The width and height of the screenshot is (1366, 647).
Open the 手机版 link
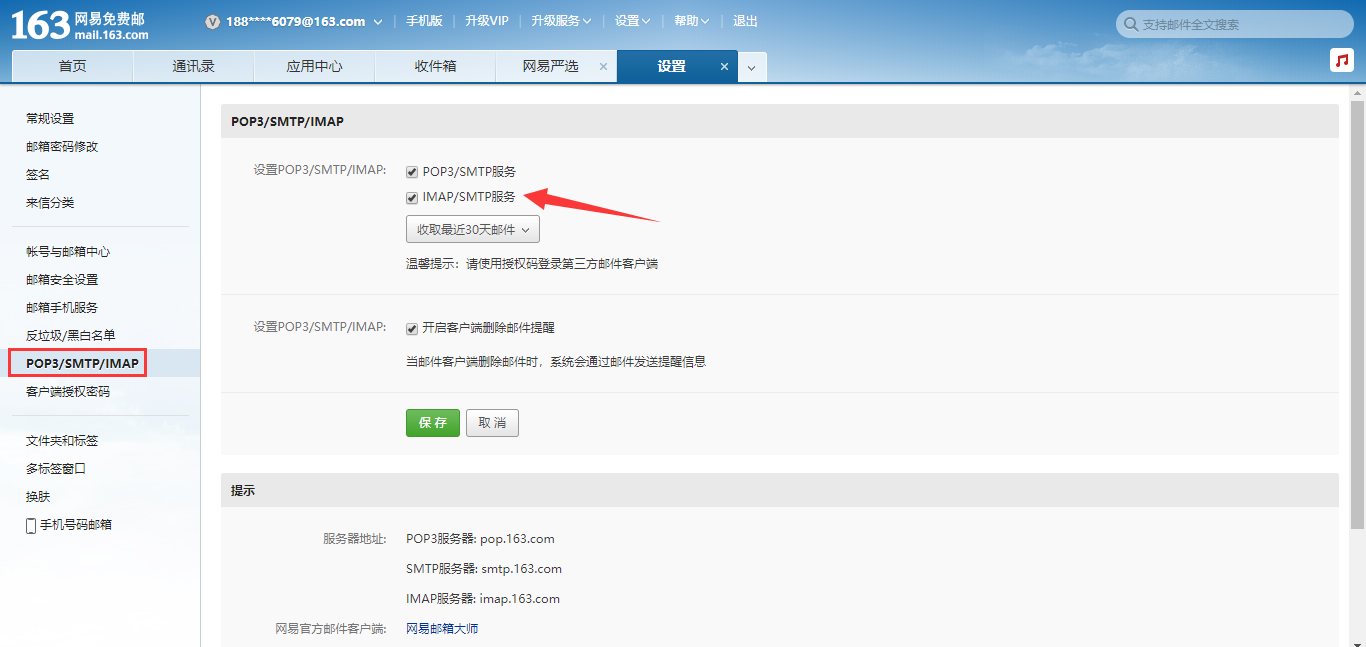tap(424, 21)
